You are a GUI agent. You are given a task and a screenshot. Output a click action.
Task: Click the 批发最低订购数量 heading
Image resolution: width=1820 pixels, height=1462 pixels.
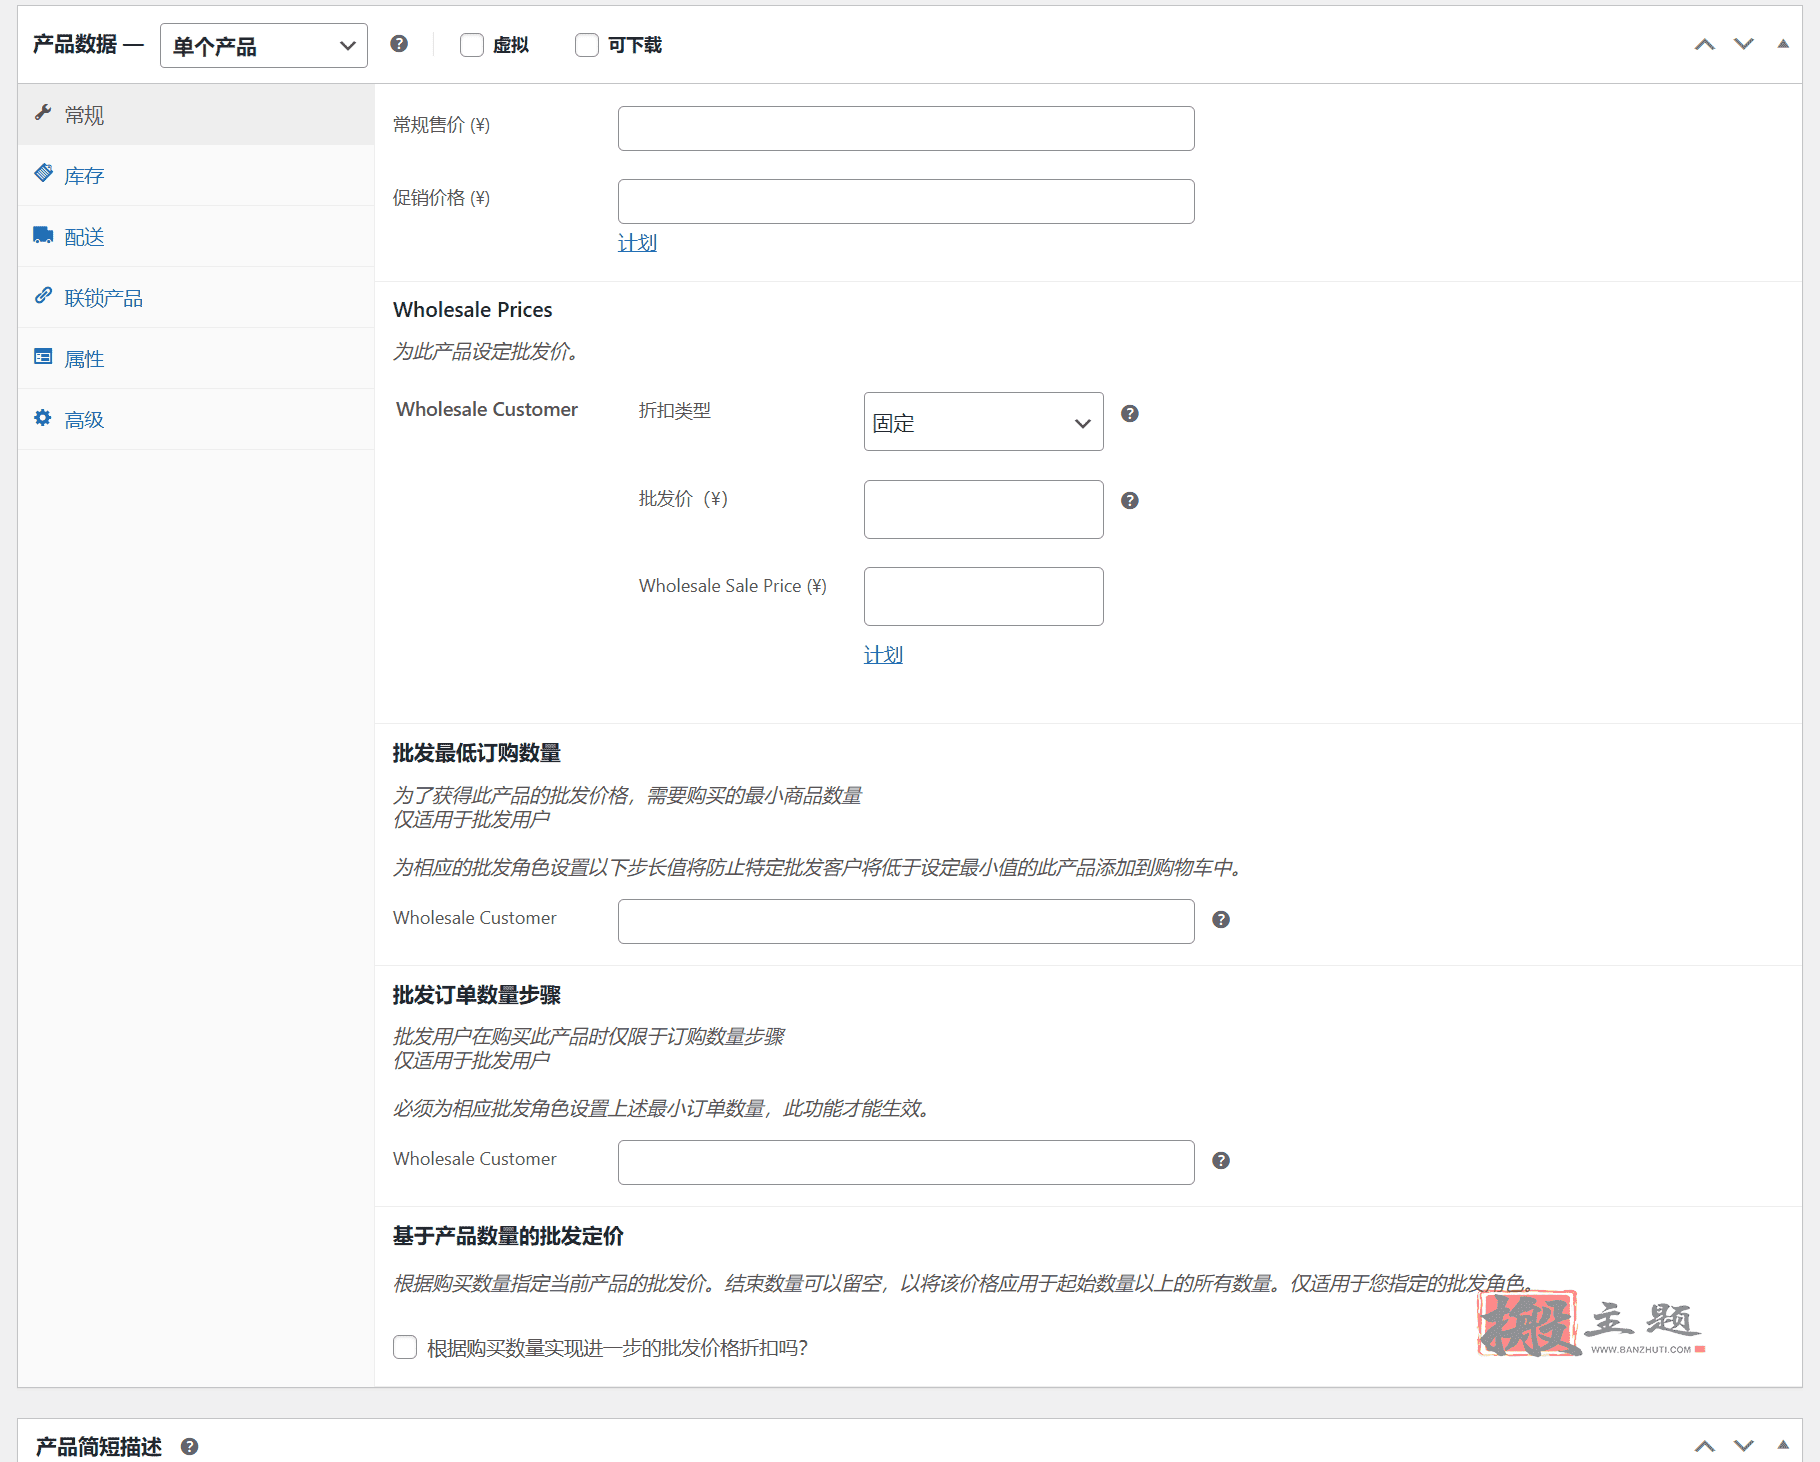(x=477, y=753)
